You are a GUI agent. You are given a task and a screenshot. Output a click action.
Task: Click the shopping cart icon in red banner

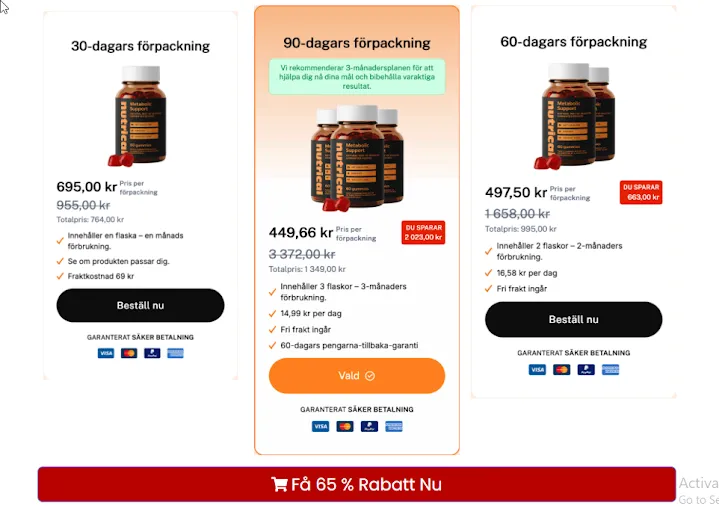click(x=279, y=484)
